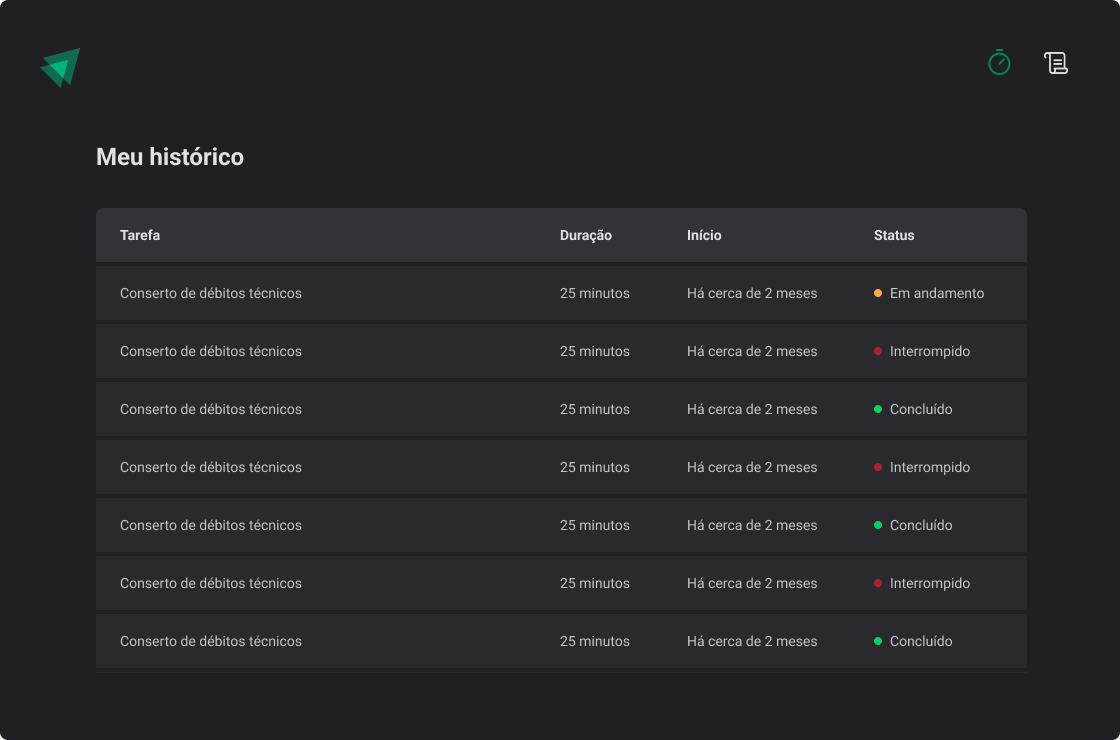Viewport: 1120px width, 740px height.
Task: Sort by the 'Status' column header
Action: coord(894,235)
